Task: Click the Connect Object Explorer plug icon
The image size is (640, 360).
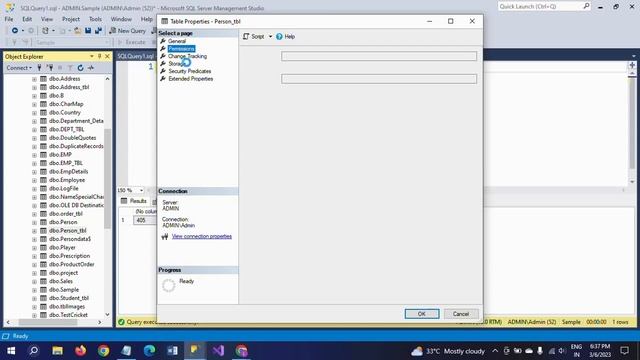Action: (x=40, y=68)
